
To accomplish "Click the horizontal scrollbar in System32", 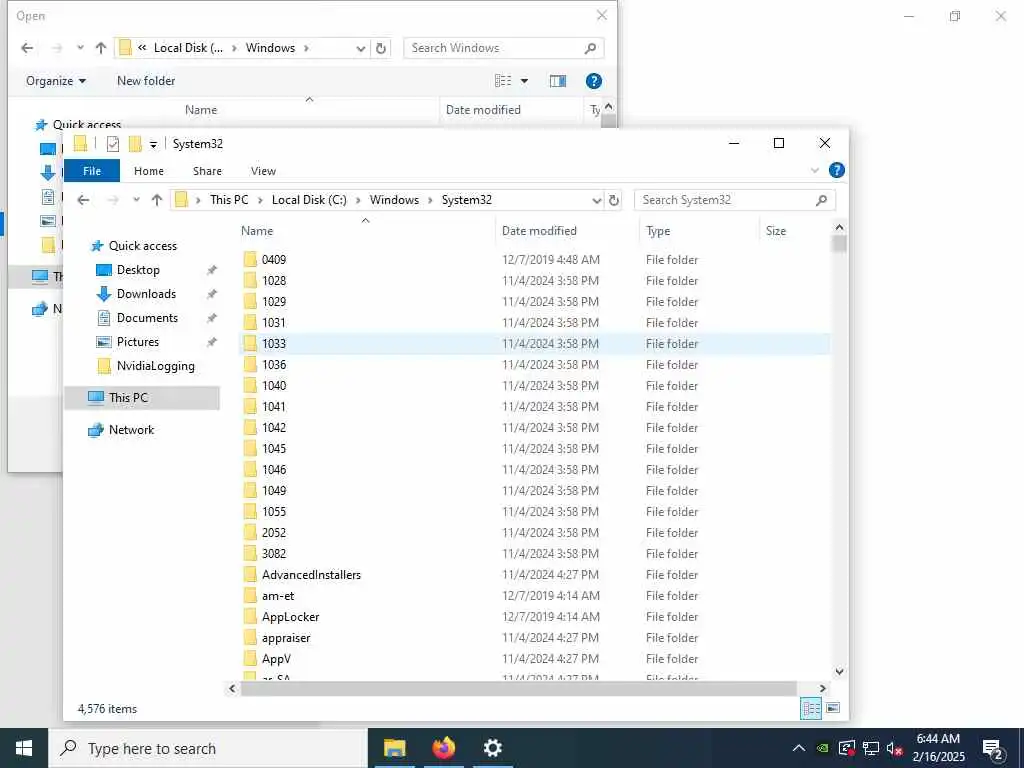I will click(x=519, y=688).
